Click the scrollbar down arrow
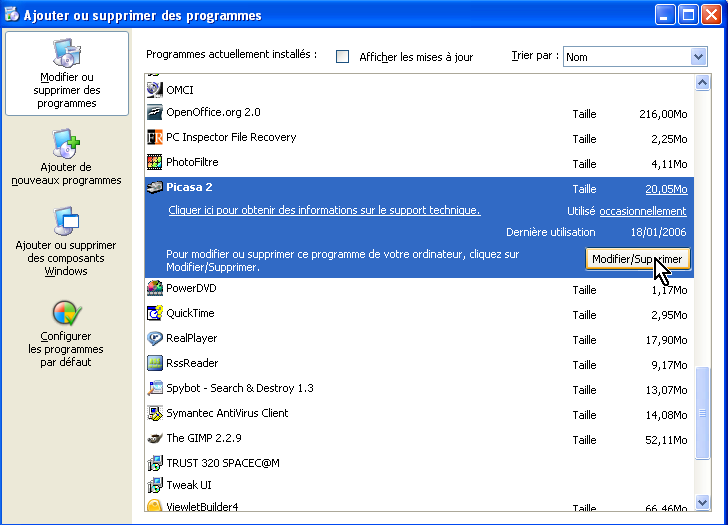The width and height of the screenshot is (728, 525). point(702,502)
